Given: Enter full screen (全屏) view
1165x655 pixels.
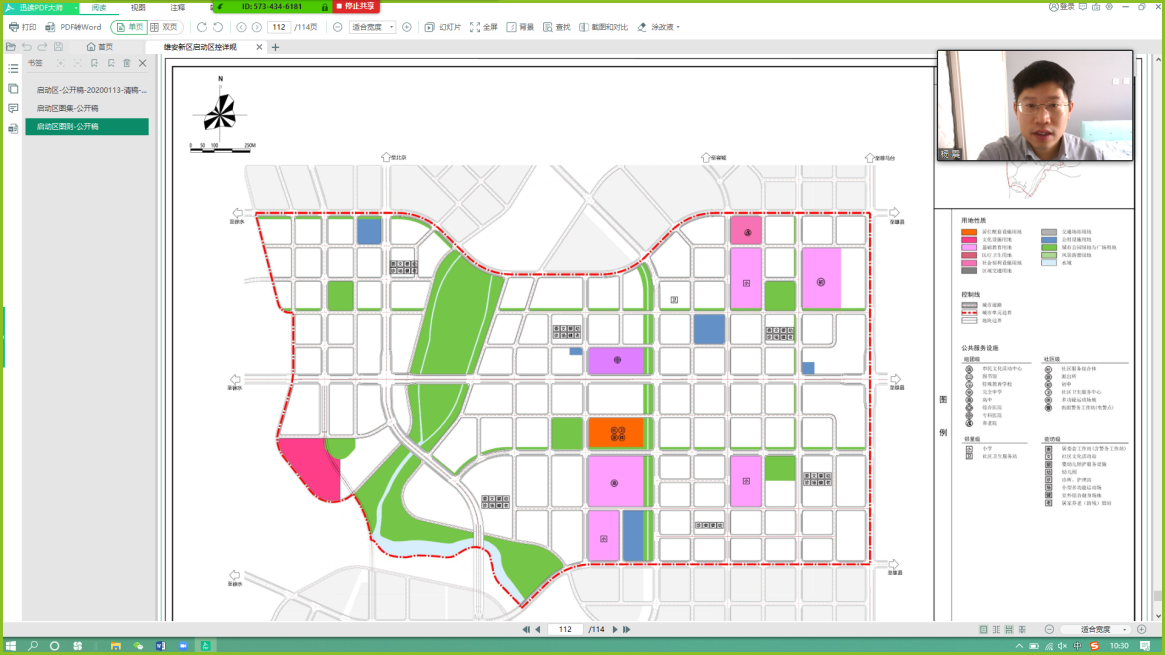Looking at the screenshot, I should 483,27.
